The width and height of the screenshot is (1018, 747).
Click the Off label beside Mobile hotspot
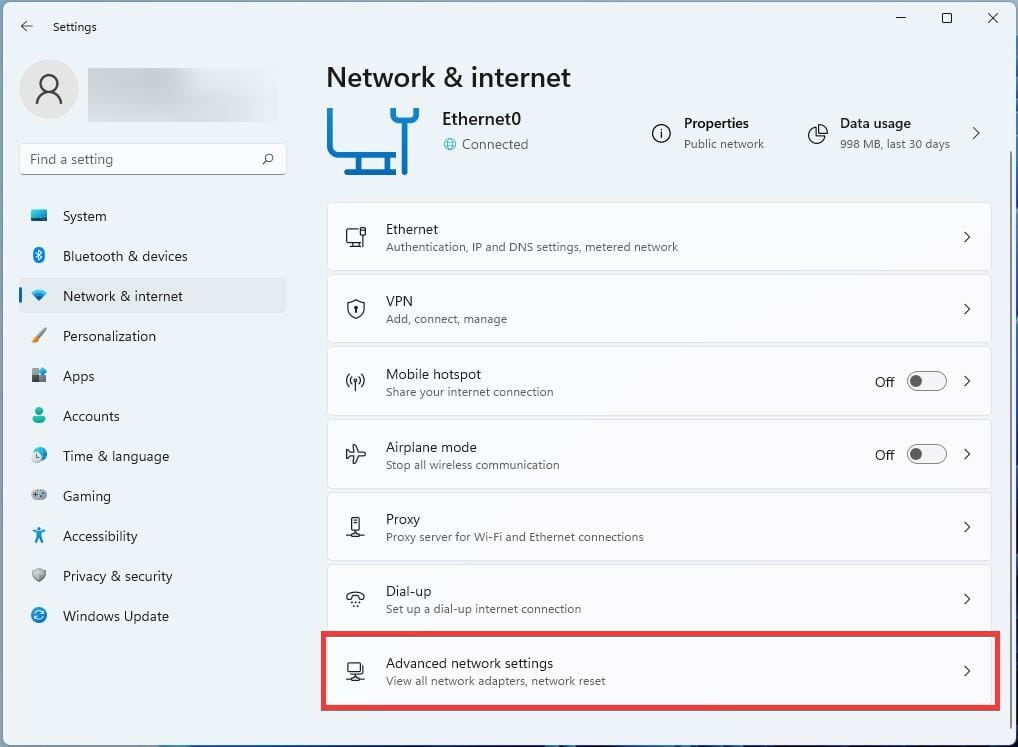click(884, 382)
